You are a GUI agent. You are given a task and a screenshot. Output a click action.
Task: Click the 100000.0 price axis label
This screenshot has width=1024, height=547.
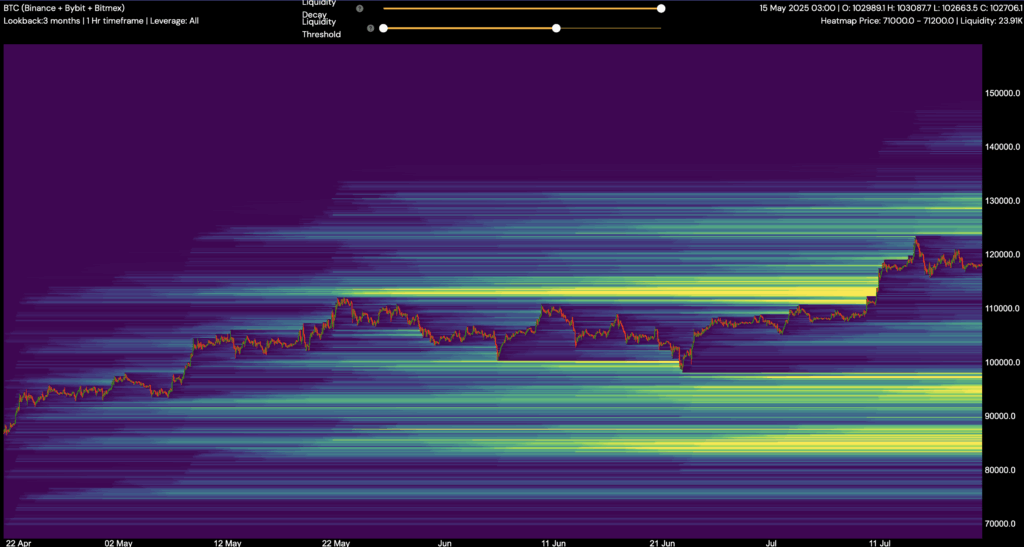coord(1002,362)
